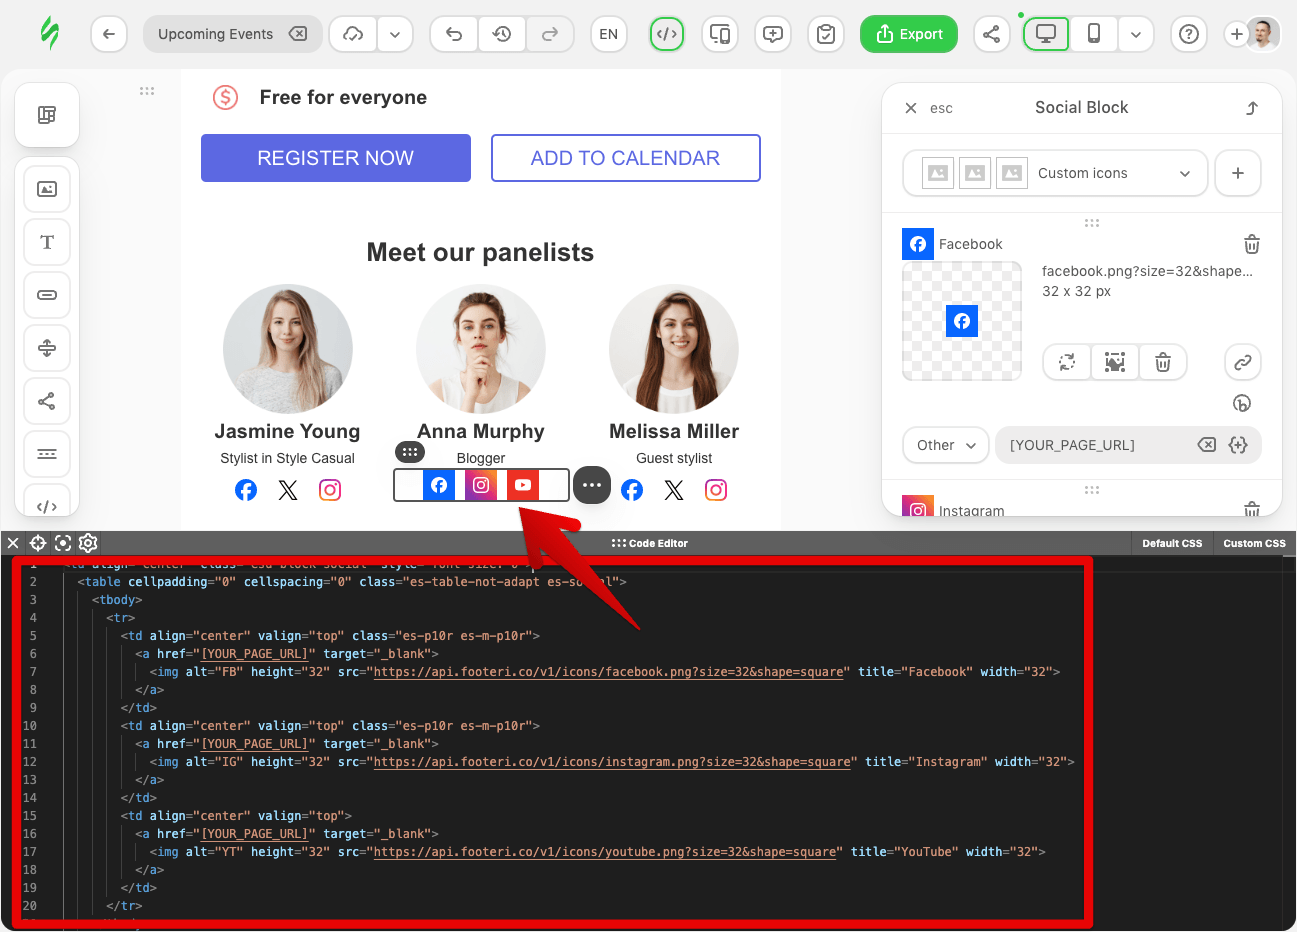Switch to mobile view mode
This screenshot has width=1297, height=932.
pyautogui.click(x=1094, y=34)
